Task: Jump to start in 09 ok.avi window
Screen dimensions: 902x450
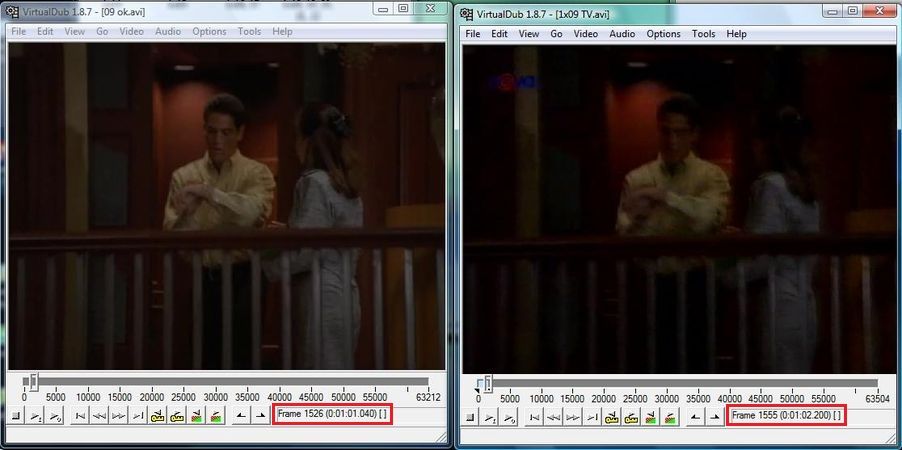Action: click(81, 415)
